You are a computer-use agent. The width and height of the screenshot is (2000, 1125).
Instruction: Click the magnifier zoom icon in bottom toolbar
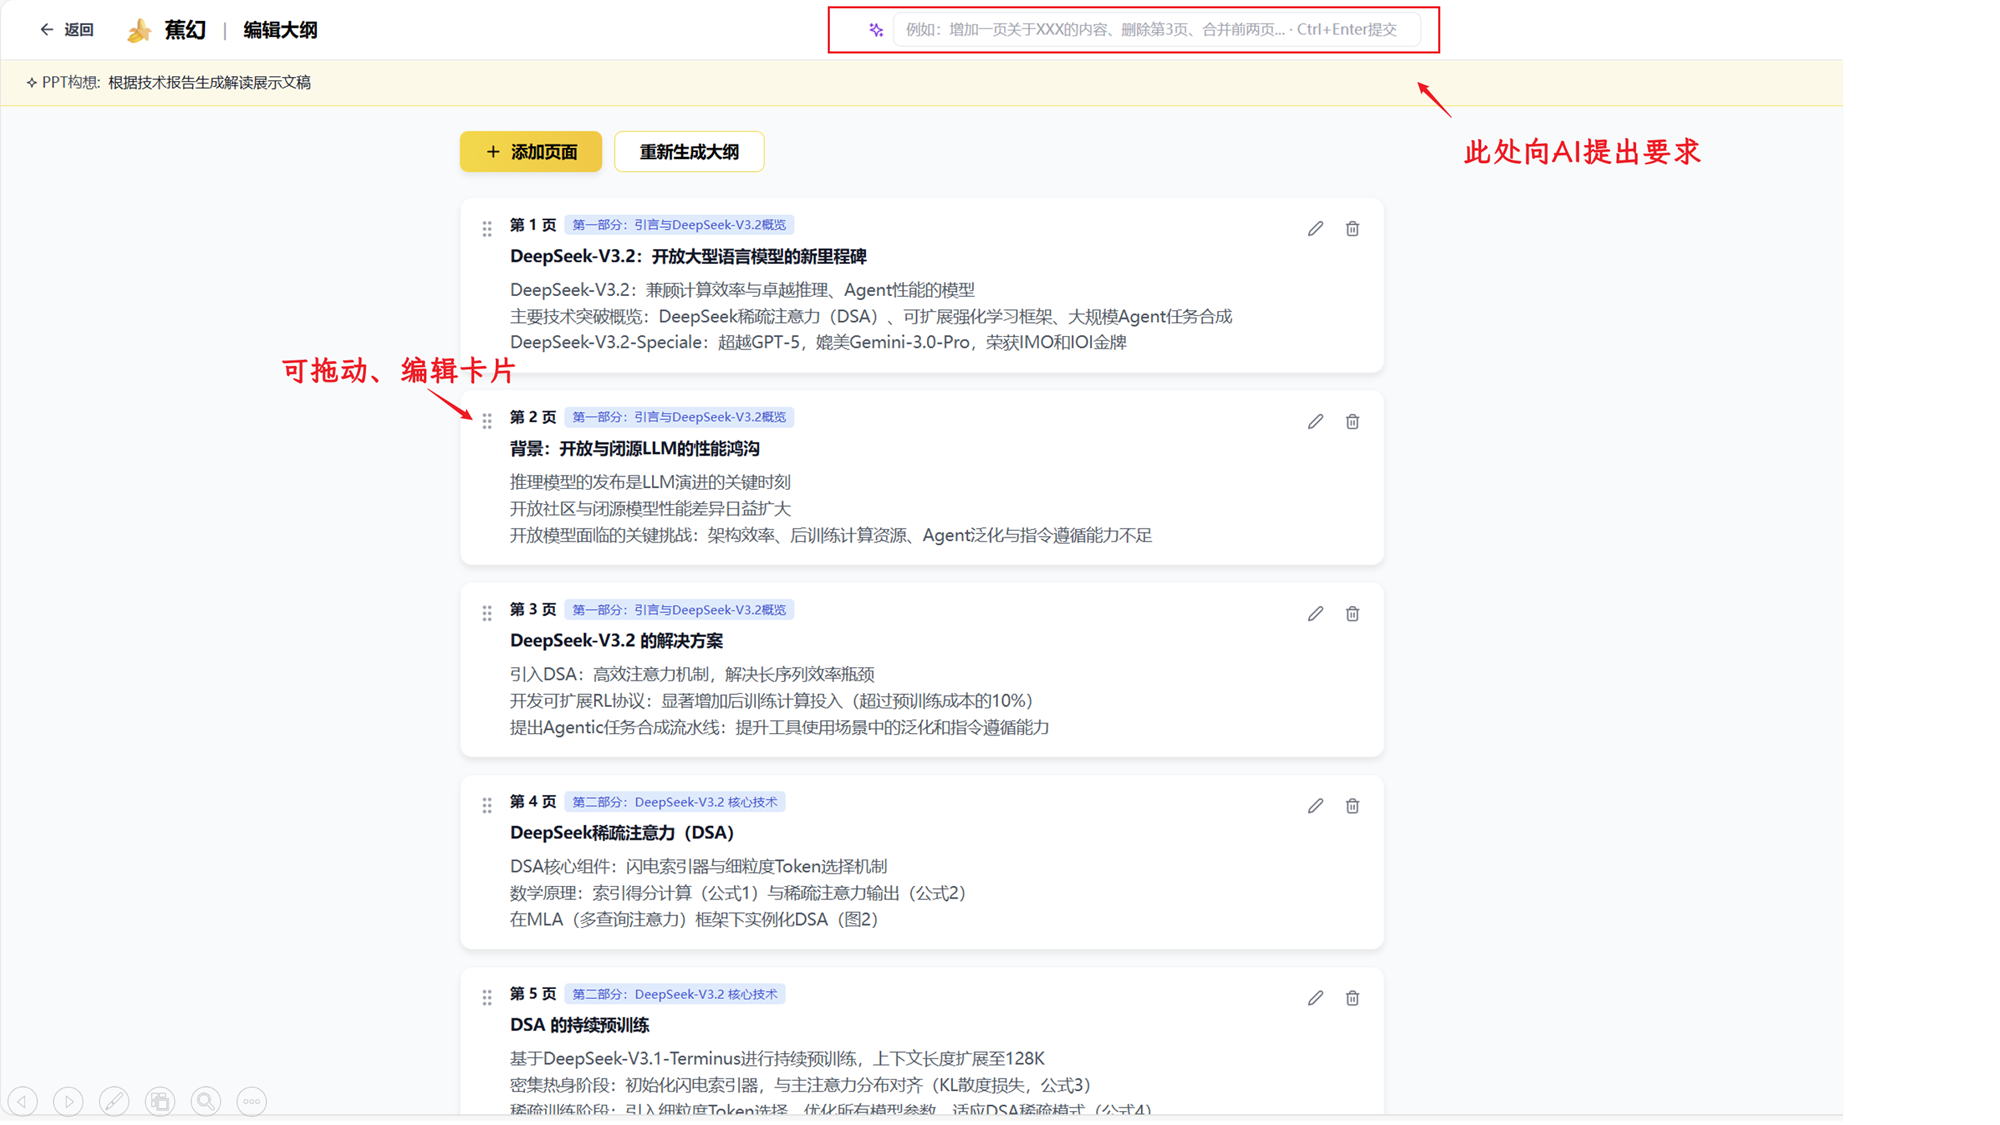point(205,1101)
